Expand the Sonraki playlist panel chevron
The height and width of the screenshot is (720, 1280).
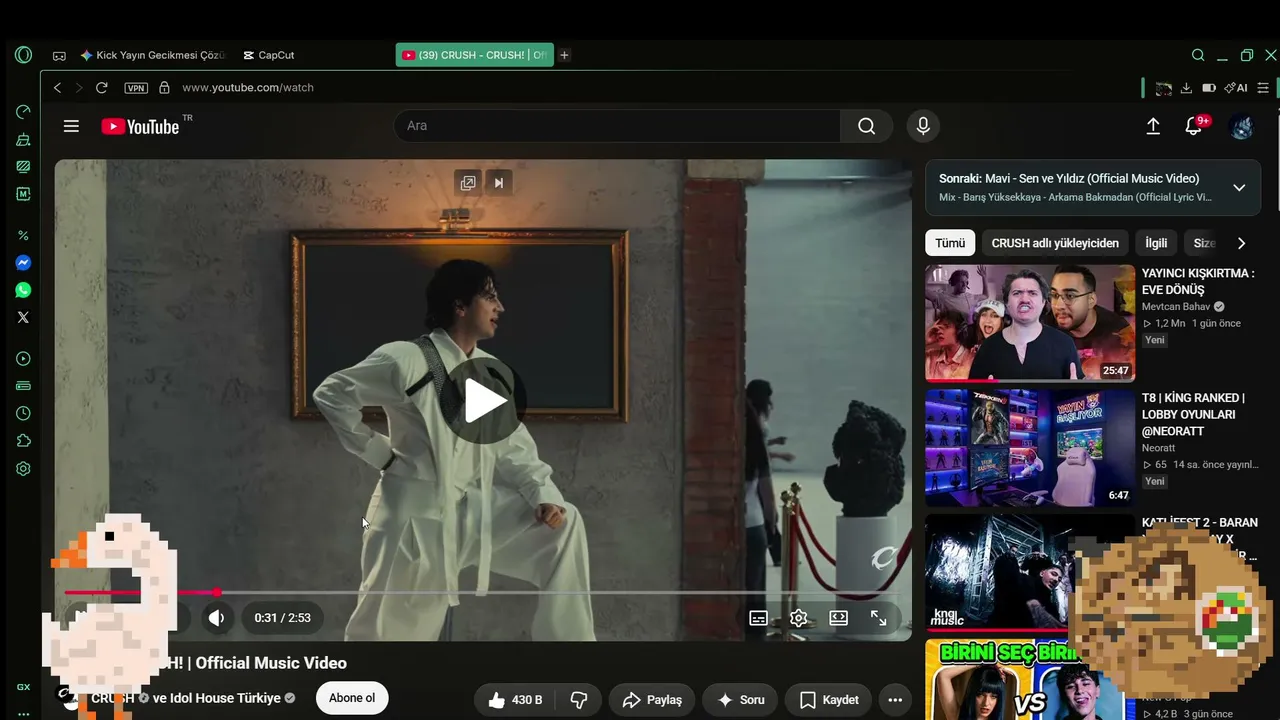[1239, 187]
